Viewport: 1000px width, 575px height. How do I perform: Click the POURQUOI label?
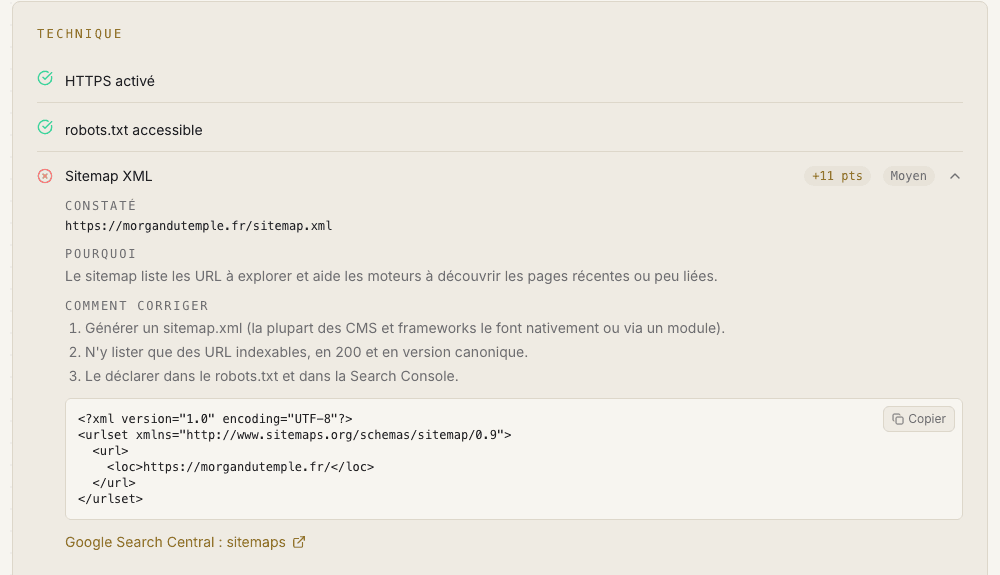tap(101, 254)
